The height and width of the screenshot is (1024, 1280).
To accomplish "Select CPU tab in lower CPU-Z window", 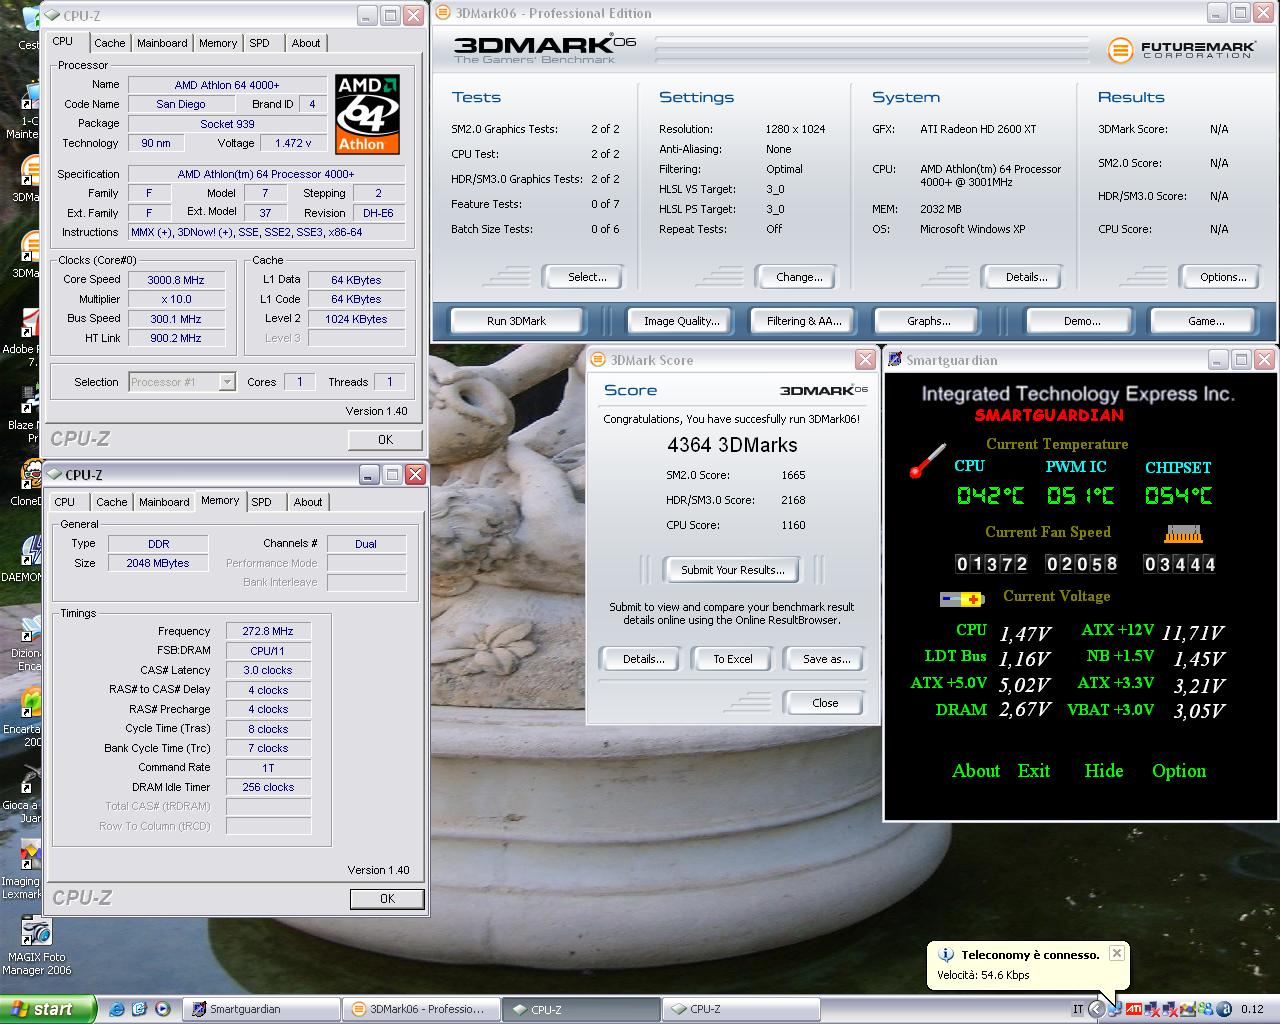I will pos(65,502).
